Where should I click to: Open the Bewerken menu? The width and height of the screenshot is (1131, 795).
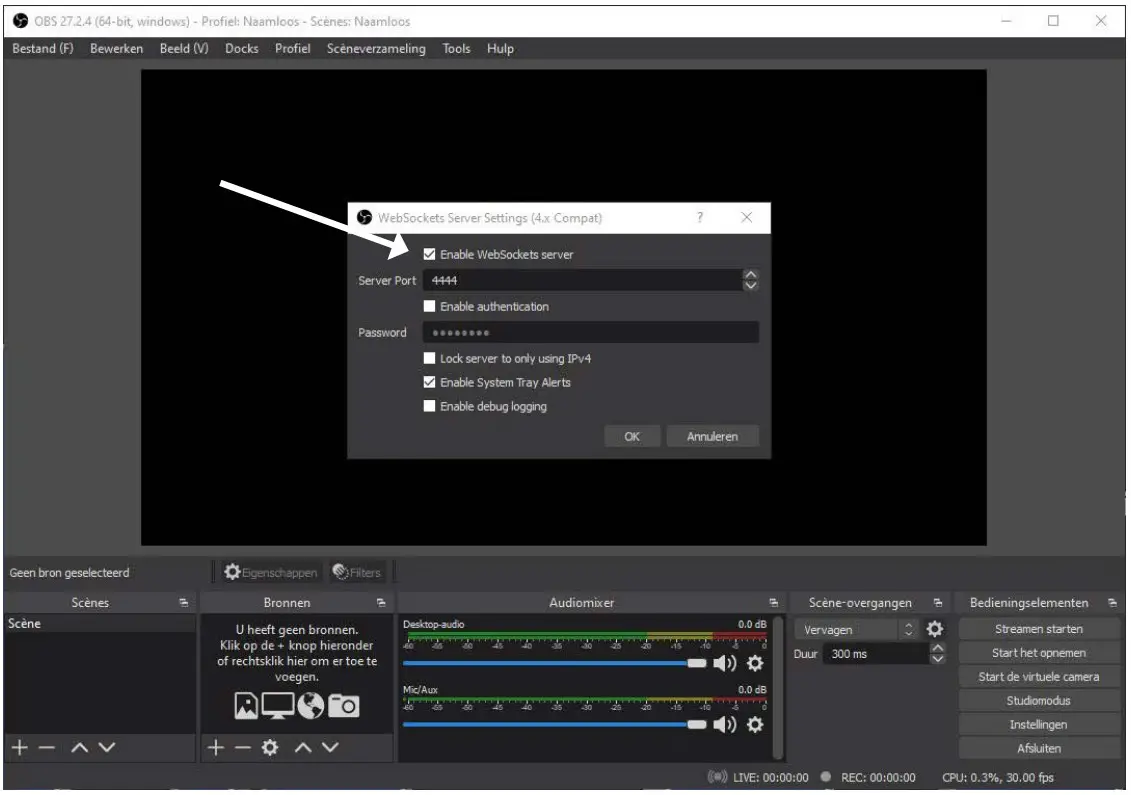click(x=116, y=48)
